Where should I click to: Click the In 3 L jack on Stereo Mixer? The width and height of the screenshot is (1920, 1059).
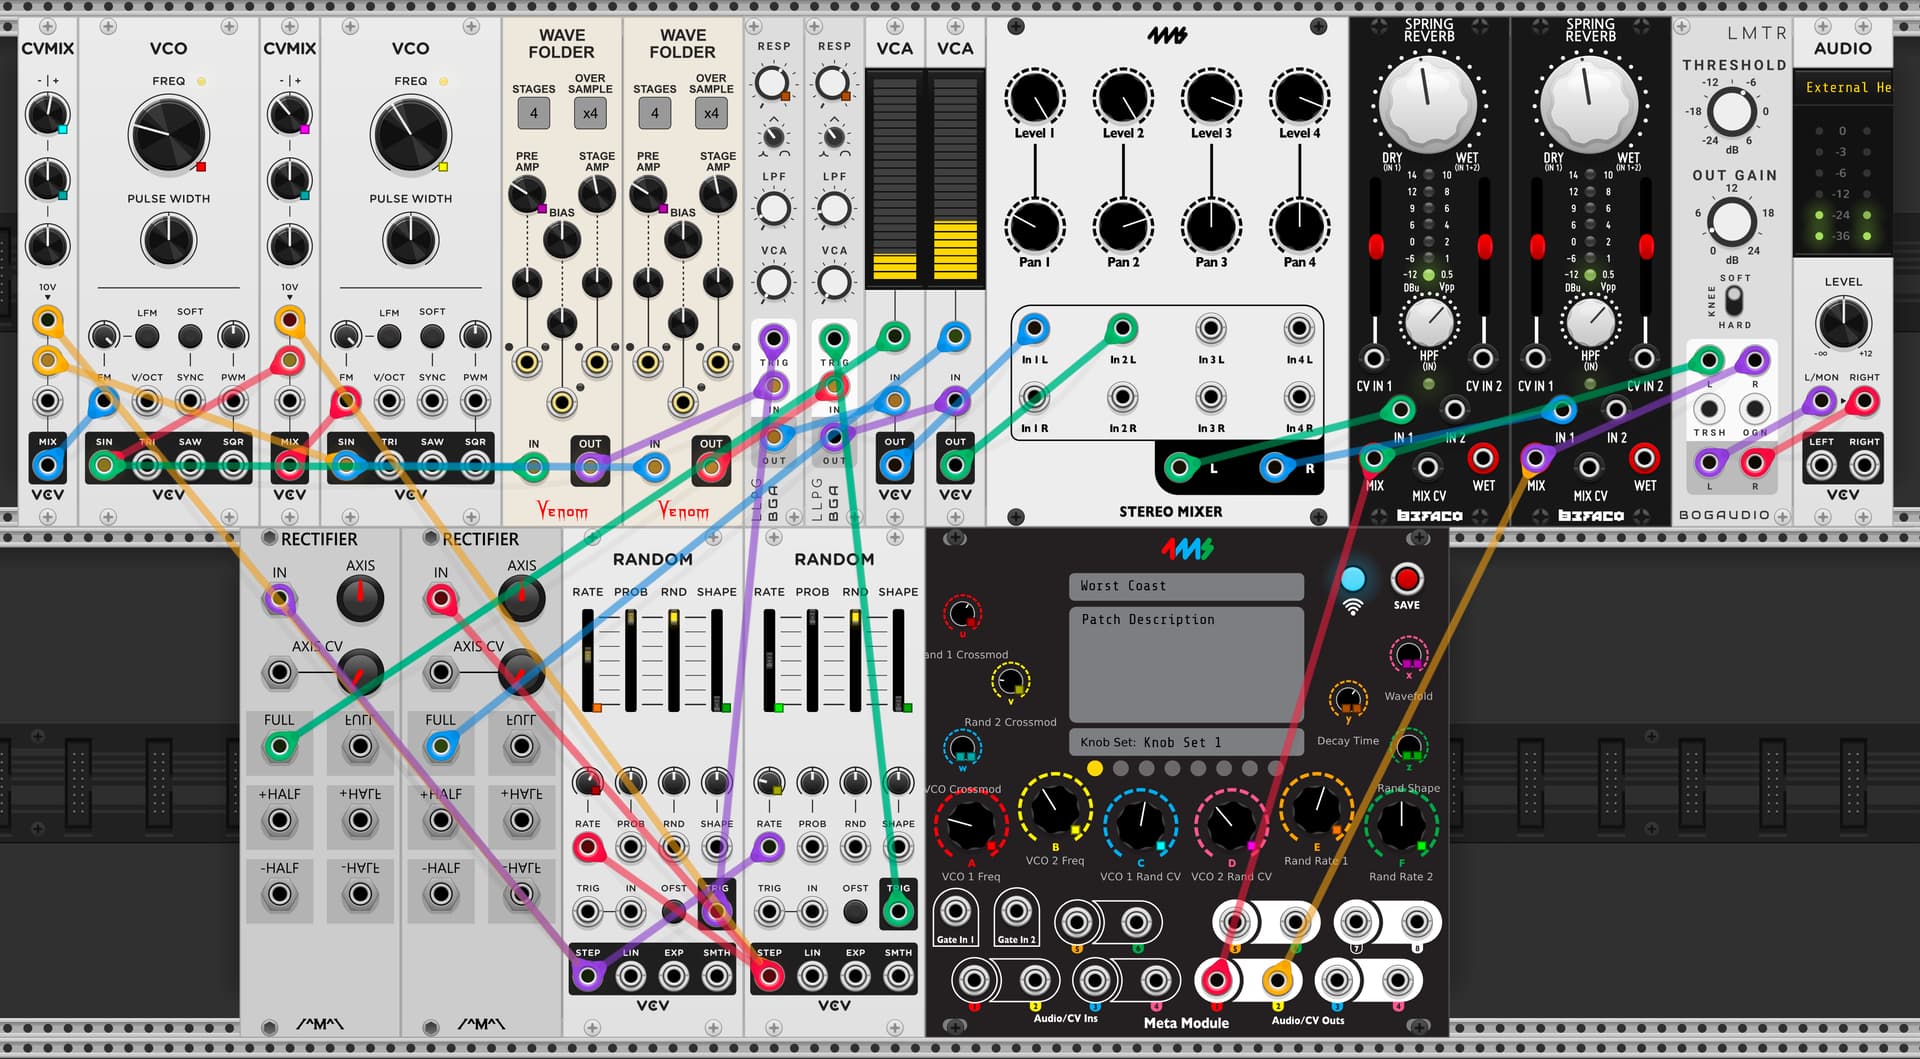(1211, 329)
